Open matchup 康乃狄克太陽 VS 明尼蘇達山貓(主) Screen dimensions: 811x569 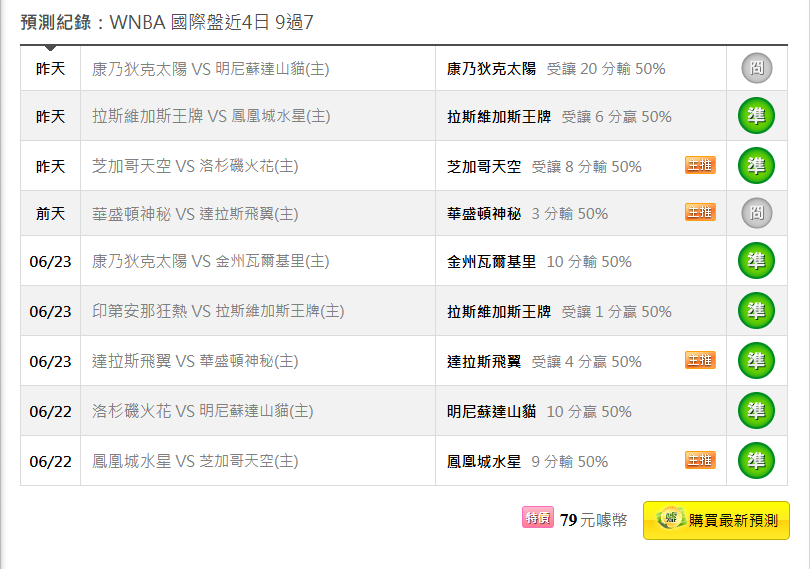[211, 69]
